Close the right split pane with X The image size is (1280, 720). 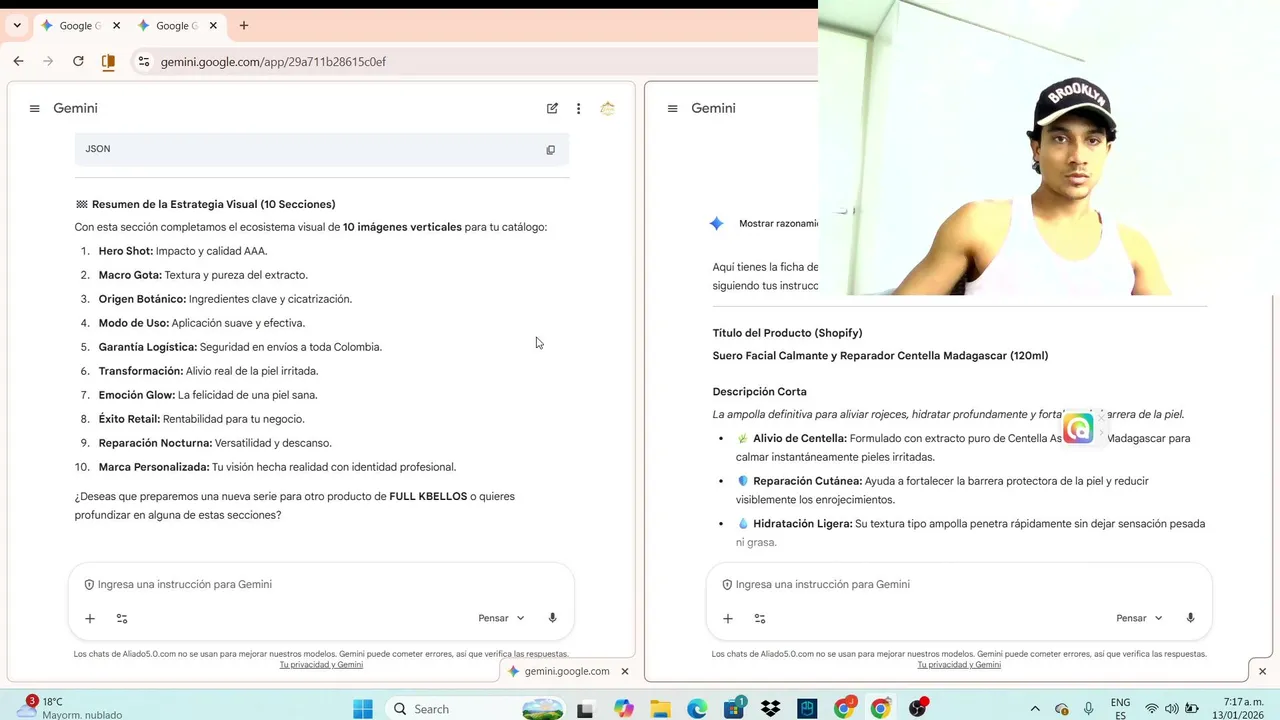(x=1262, y=672)
